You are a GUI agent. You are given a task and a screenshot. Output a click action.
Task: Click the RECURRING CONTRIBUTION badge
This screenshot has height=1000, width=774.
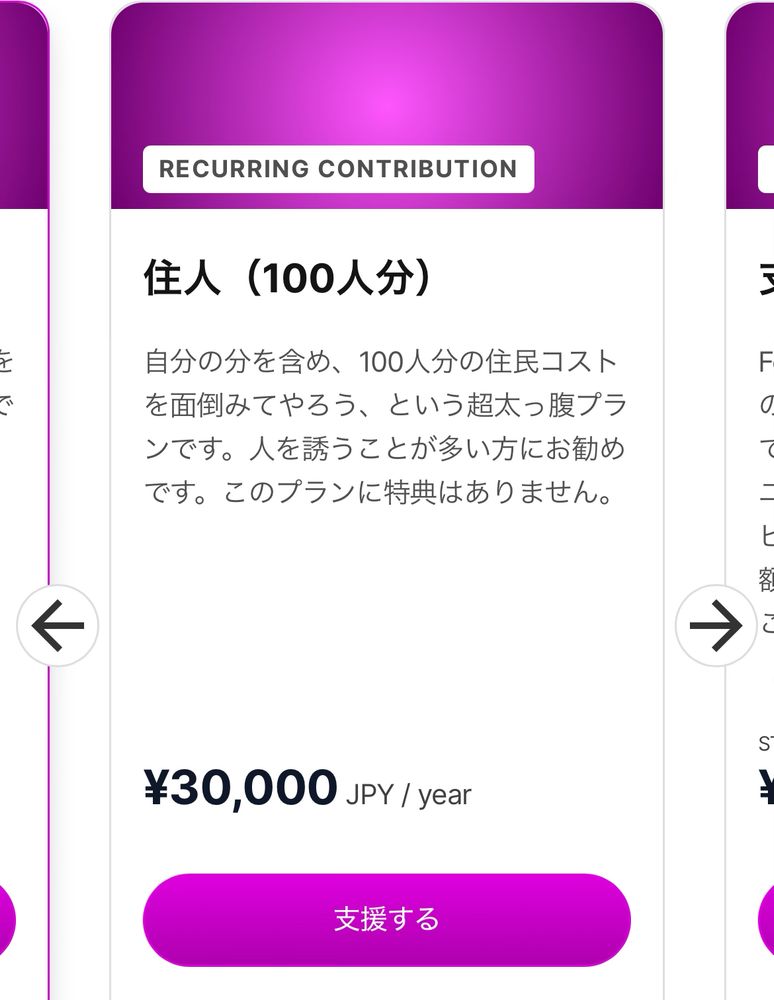pos(339,169)
